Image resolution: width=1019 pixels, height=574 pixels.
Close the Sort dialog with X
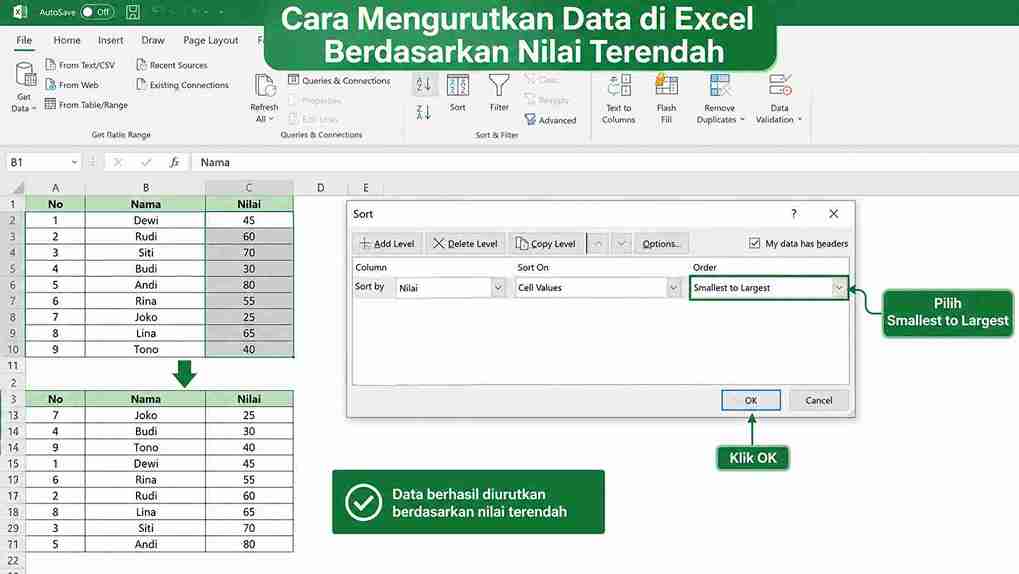pos(834,213)
